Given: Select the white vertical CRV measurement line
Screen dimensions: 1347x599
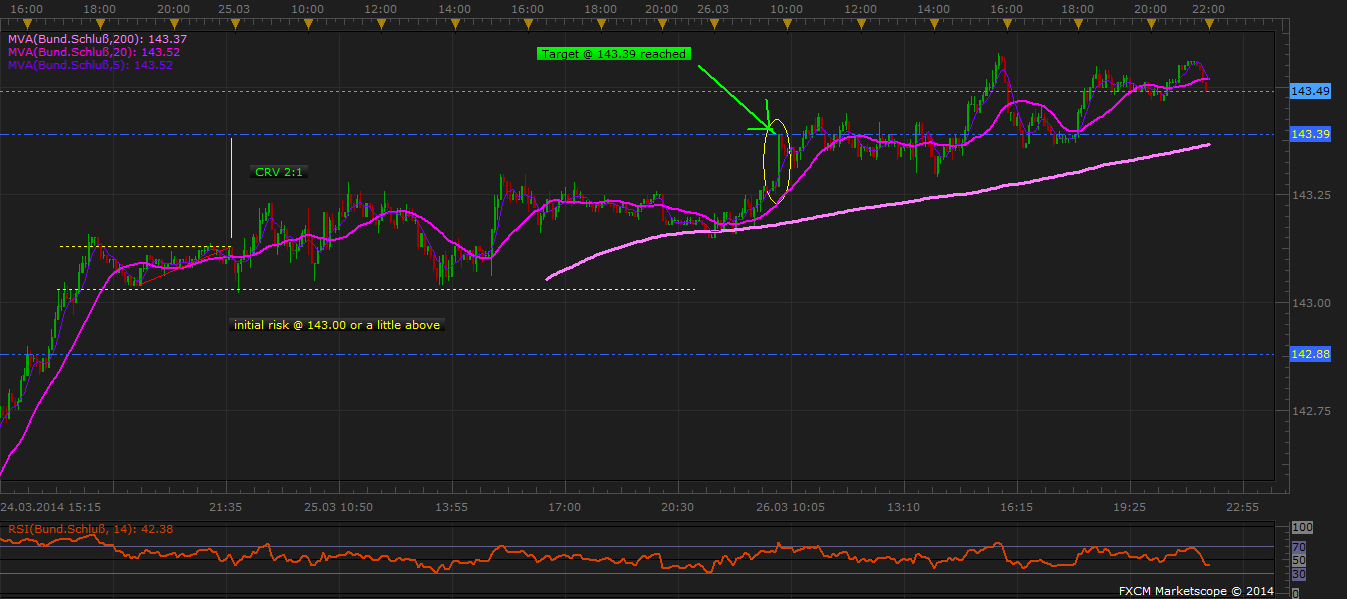Looking at the screenshot, I should (x=231, y=190).
